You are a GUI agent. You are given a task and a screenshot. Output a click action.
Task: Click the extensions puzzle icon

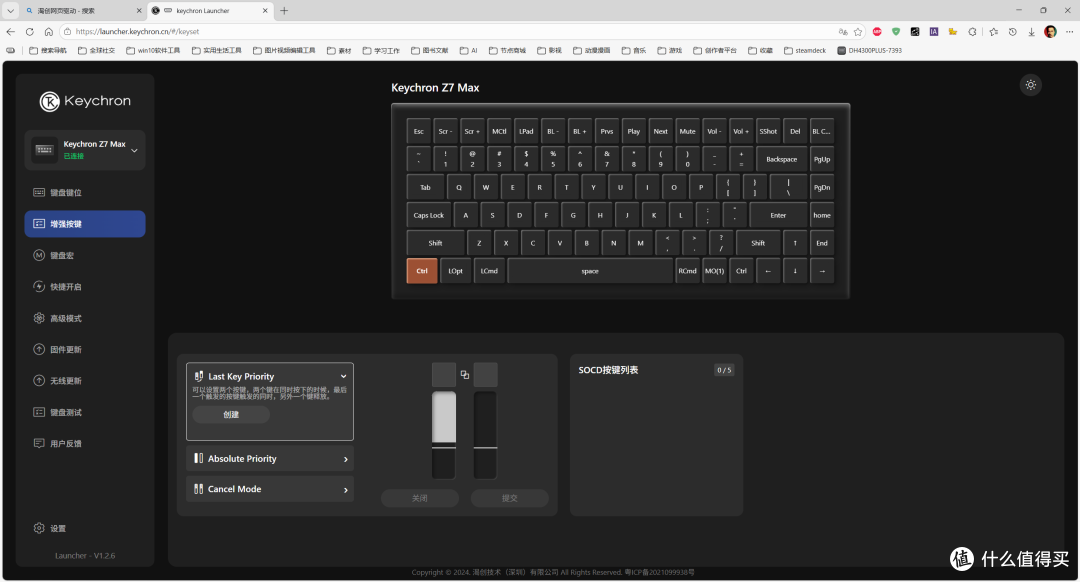(x=972, y=32)
